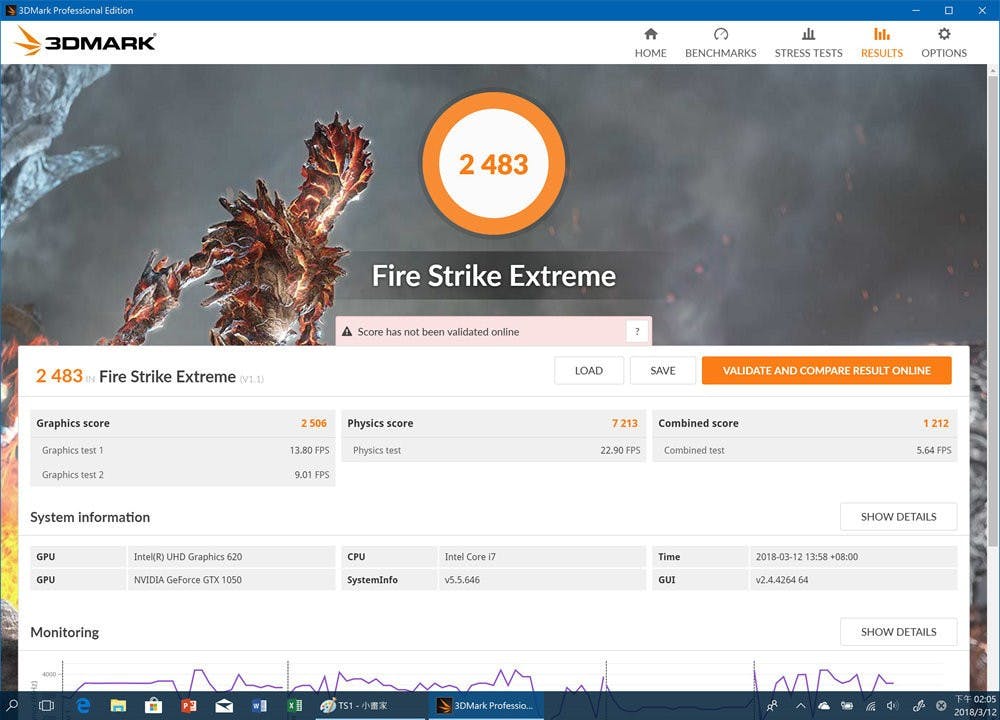Click the SystemInfo version 'v5.5.646'

point(462,580)
